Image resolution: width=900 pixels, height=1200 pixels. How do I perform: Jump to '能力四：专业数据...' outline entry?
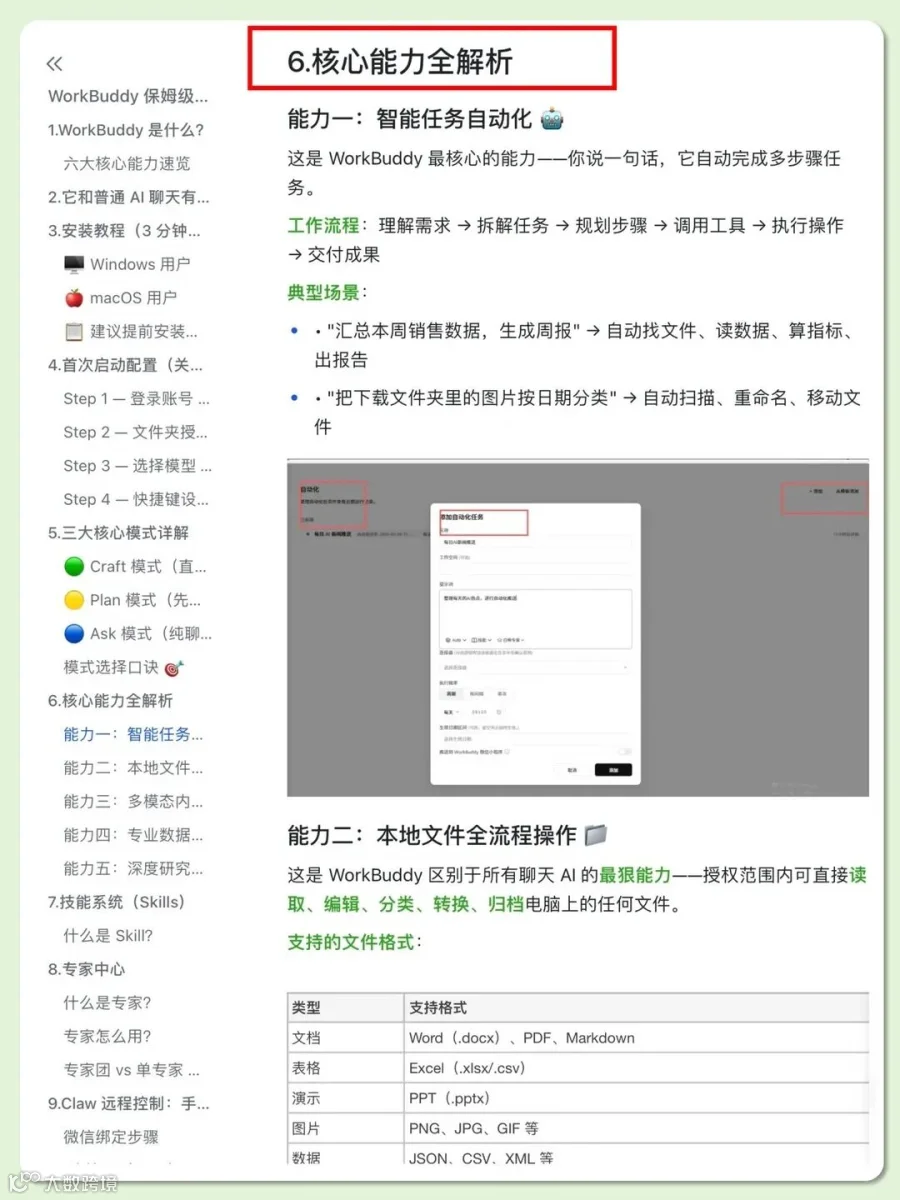(134, 835)
